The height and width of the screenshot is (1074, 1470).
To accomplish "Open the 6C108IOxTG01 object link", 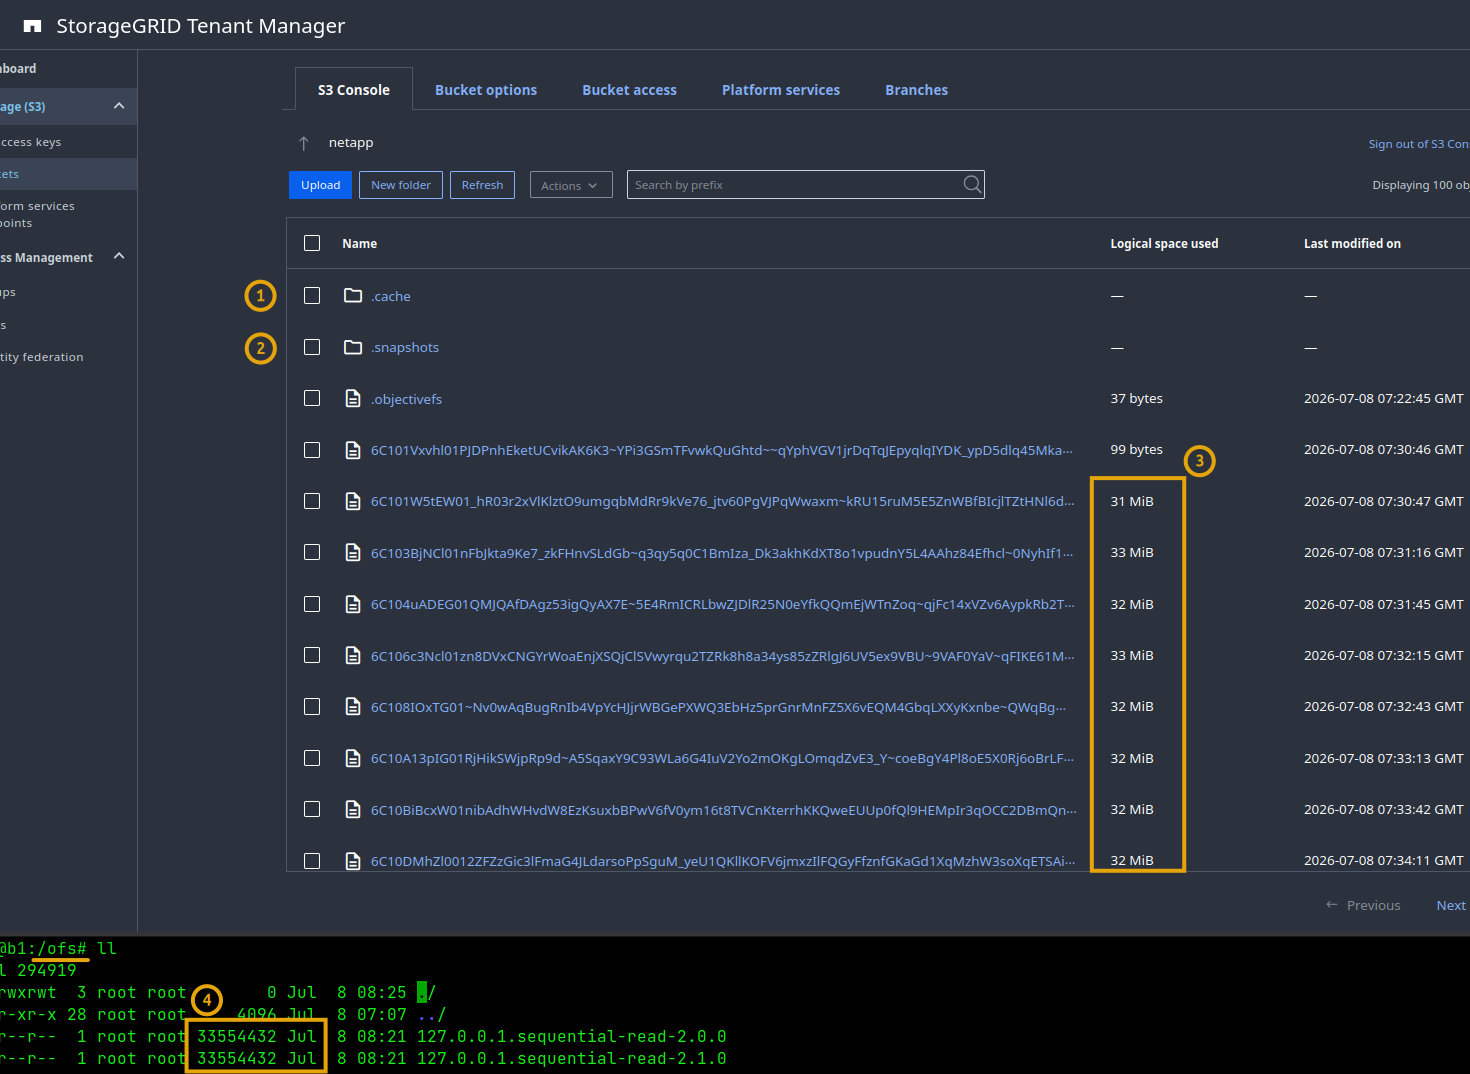I will click(x=718, y=707).
